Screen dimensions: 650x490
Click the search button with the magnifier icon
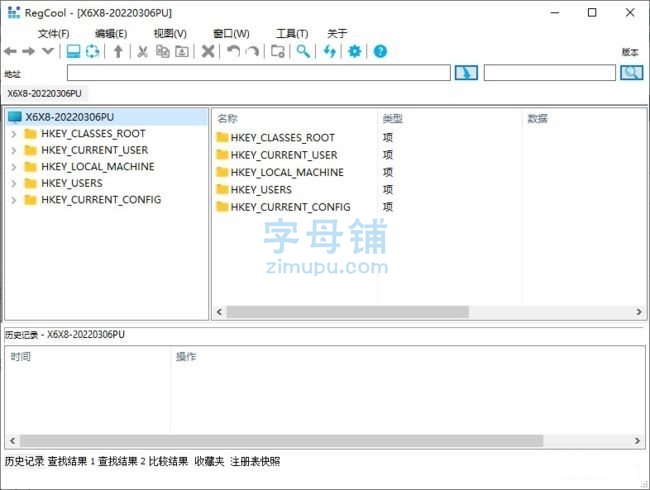[x=632, y=73]
